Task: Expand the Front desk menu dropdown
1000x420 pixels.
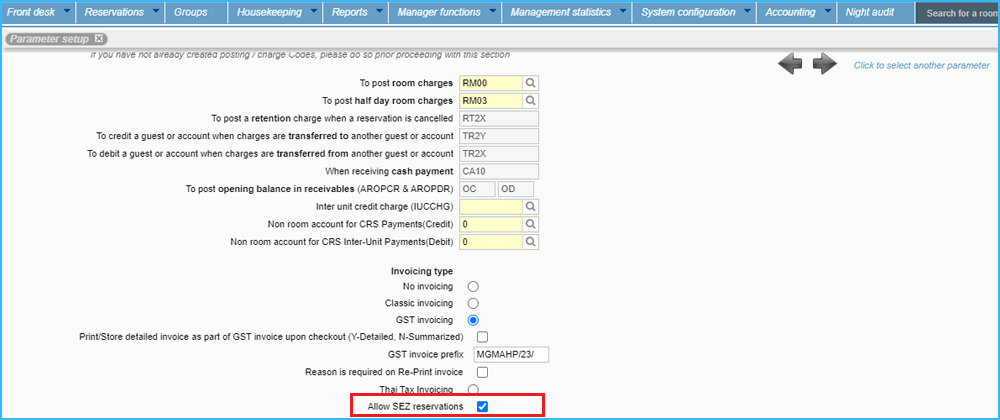Action: (66, 12)
